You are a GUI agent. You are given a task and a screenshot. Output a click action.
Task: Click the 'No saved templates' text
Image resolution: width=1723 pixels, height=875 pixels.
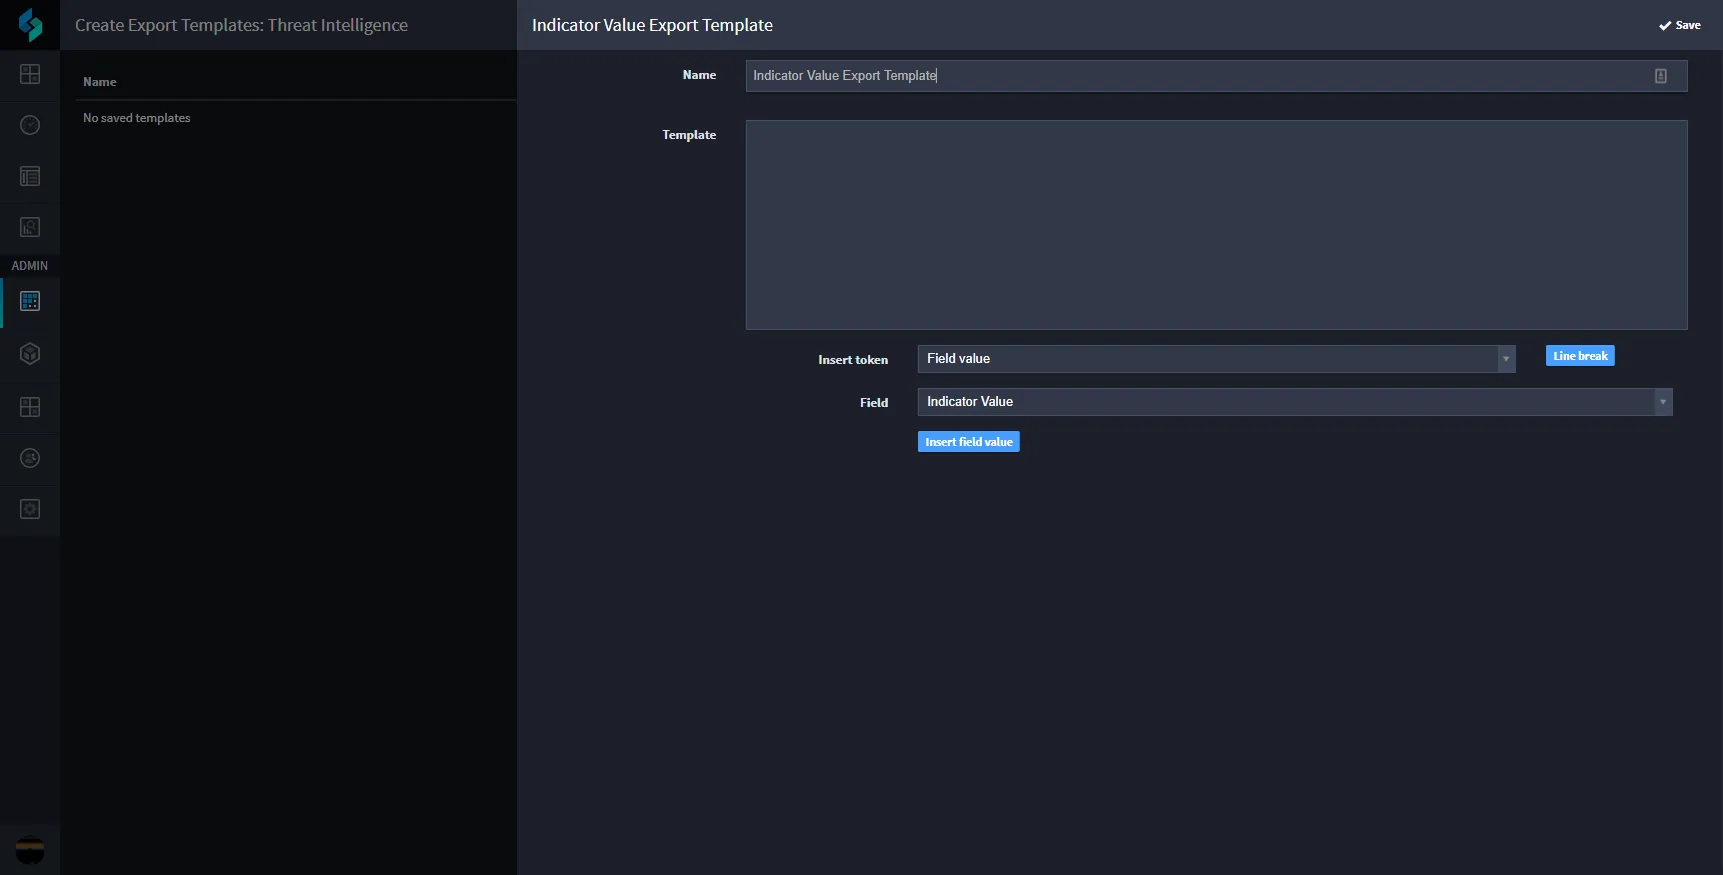click(x=137, y=118)
